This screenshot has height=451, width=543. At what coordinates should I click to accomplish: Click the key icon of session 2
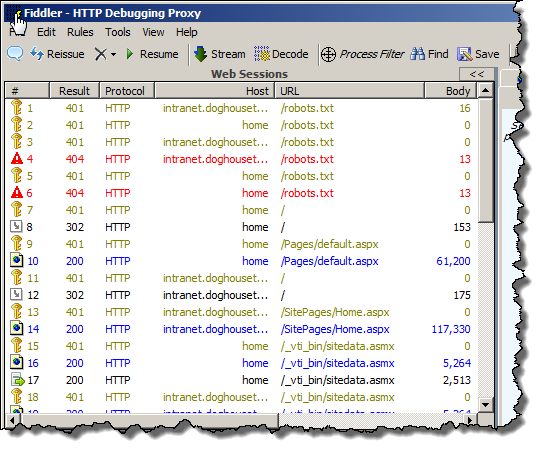pyautogui.click(x=16, y=124)
